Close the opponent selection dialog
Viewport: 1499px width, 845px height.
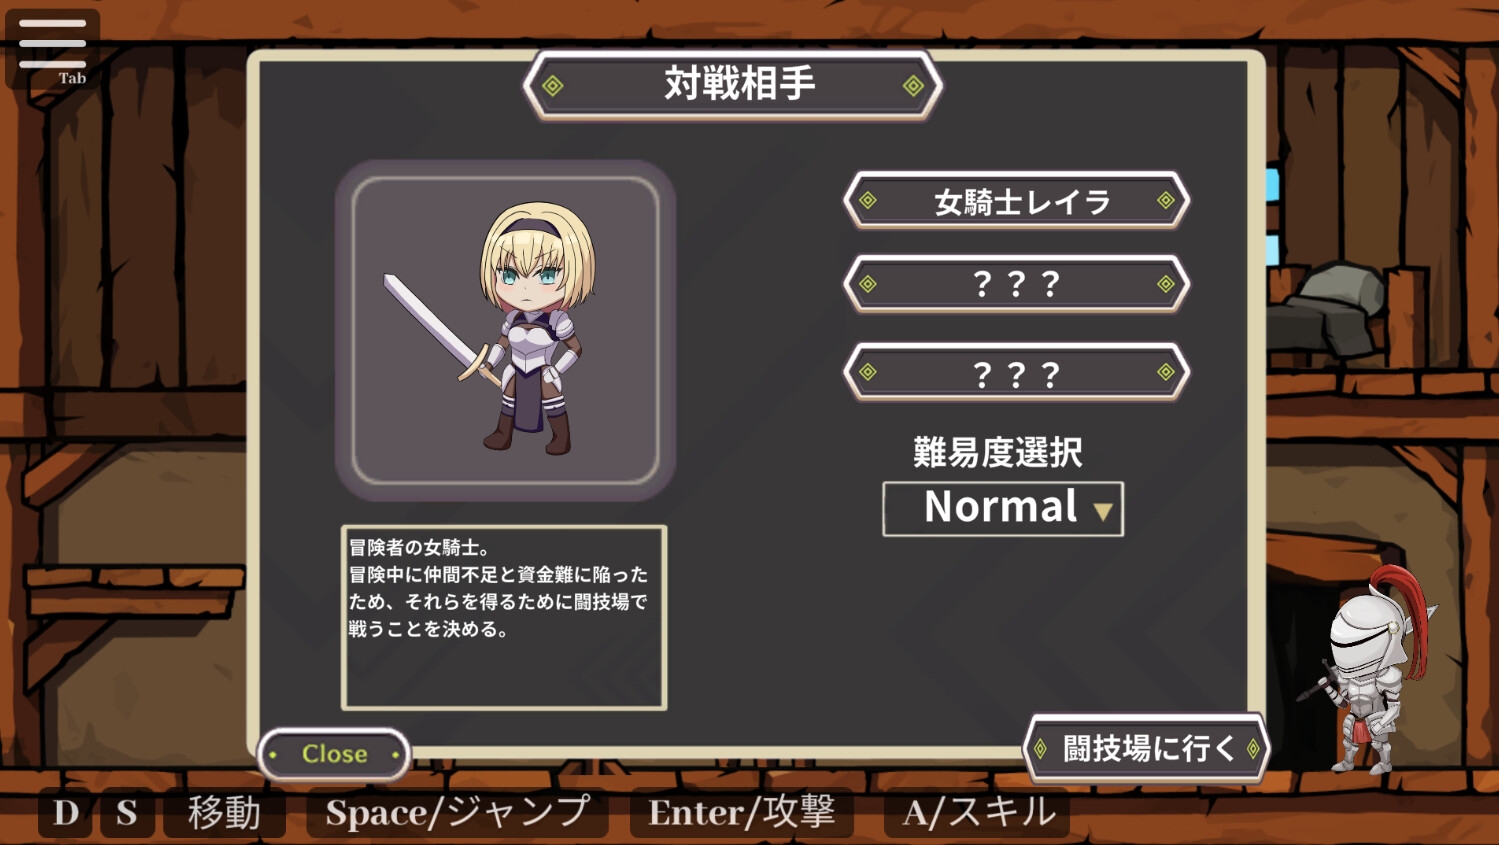click(334, 754)
